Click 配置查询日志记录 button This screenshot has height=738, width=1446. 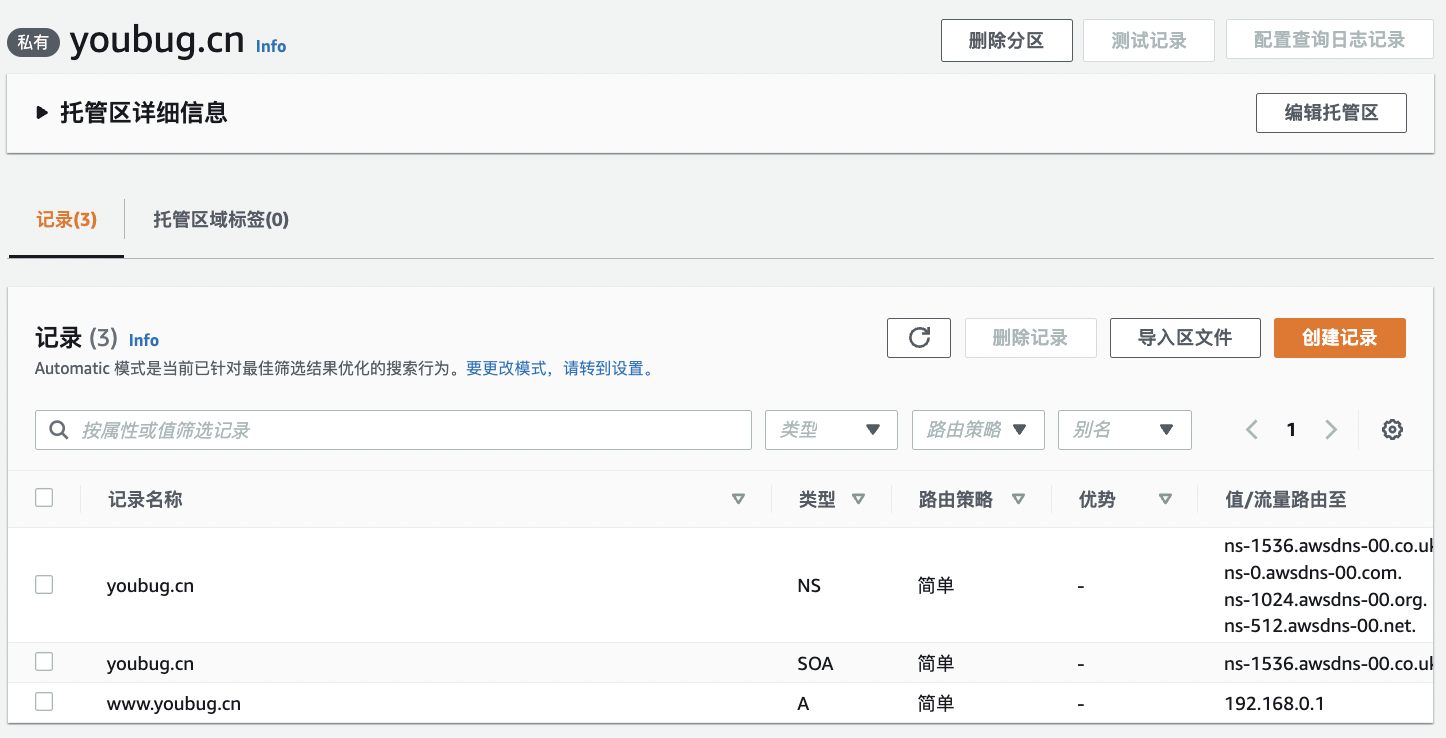(1330, 41)
